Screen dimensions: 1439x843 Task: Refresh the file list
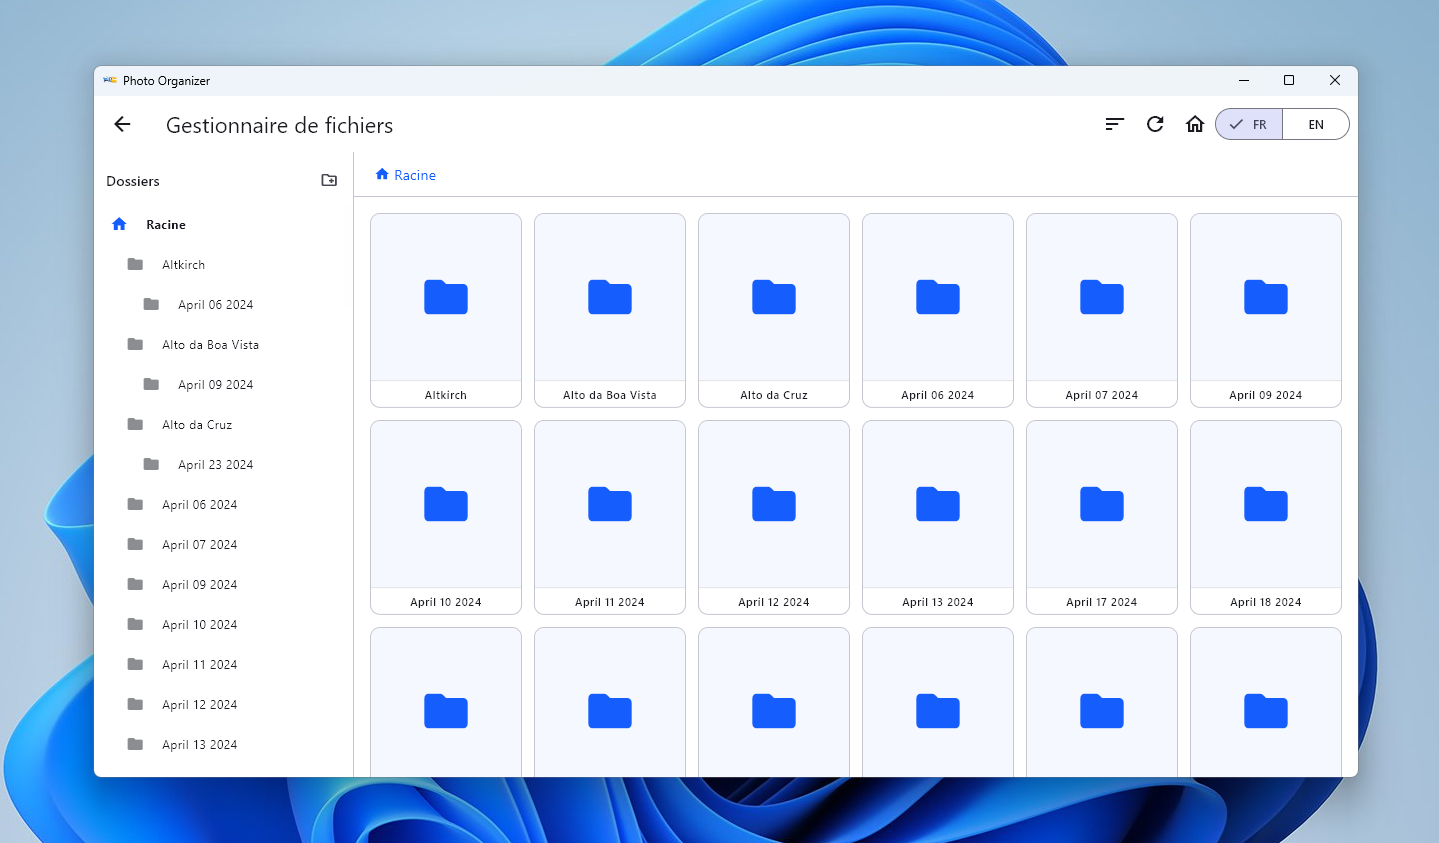coord(1155,124)
